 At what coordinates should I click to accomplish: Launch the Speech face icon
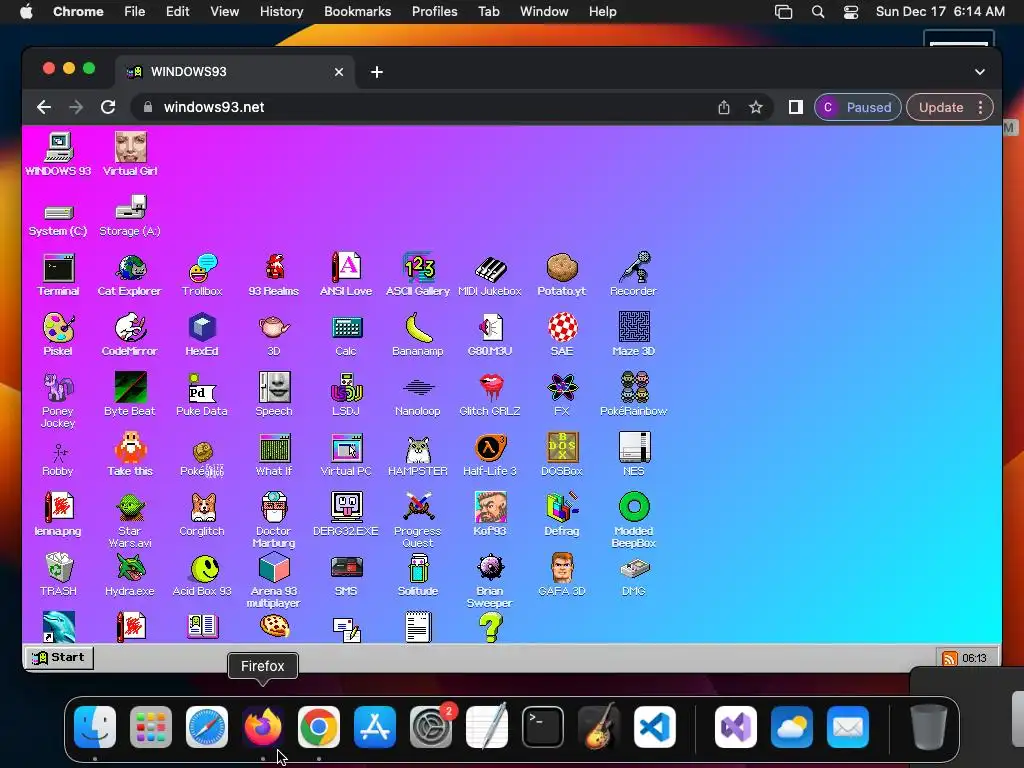274,394
